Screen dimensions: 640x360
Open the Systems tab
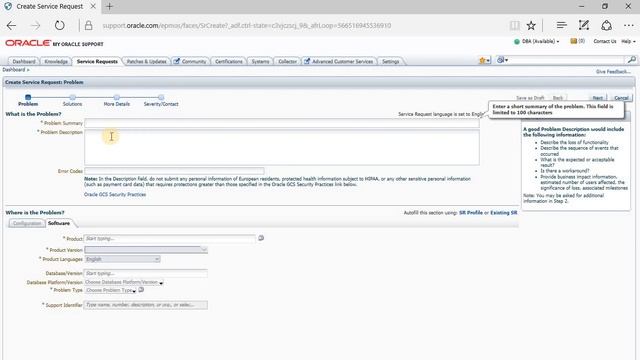(260, 61)
